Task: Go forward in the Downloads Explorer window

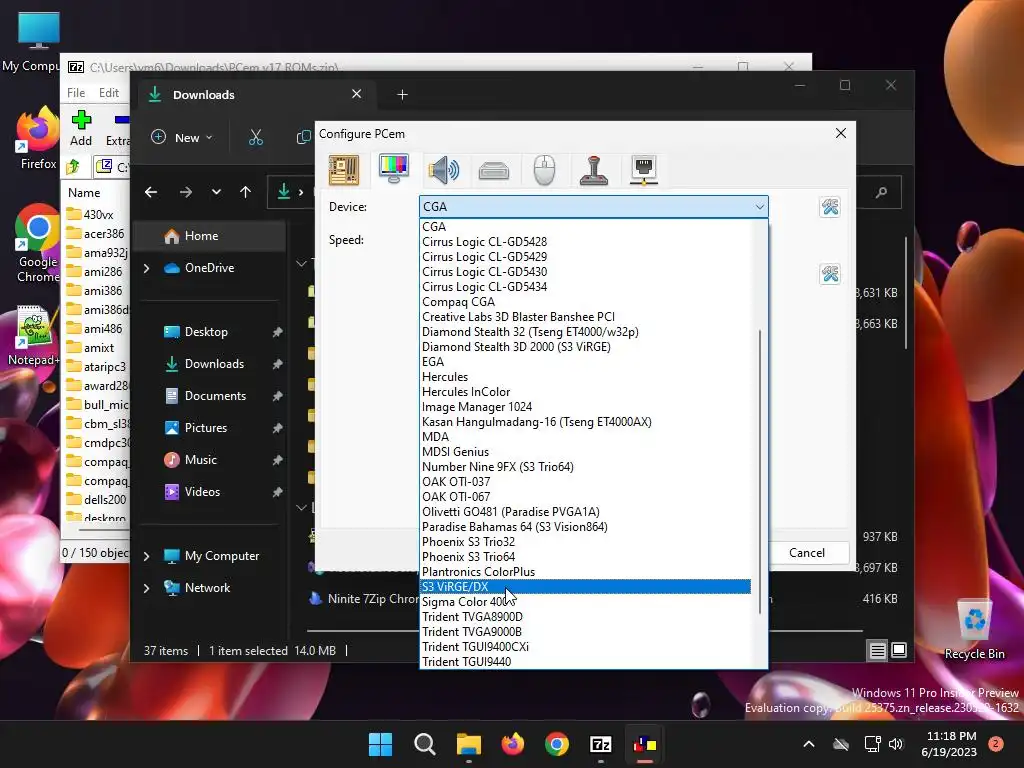Action: [185, 192]
